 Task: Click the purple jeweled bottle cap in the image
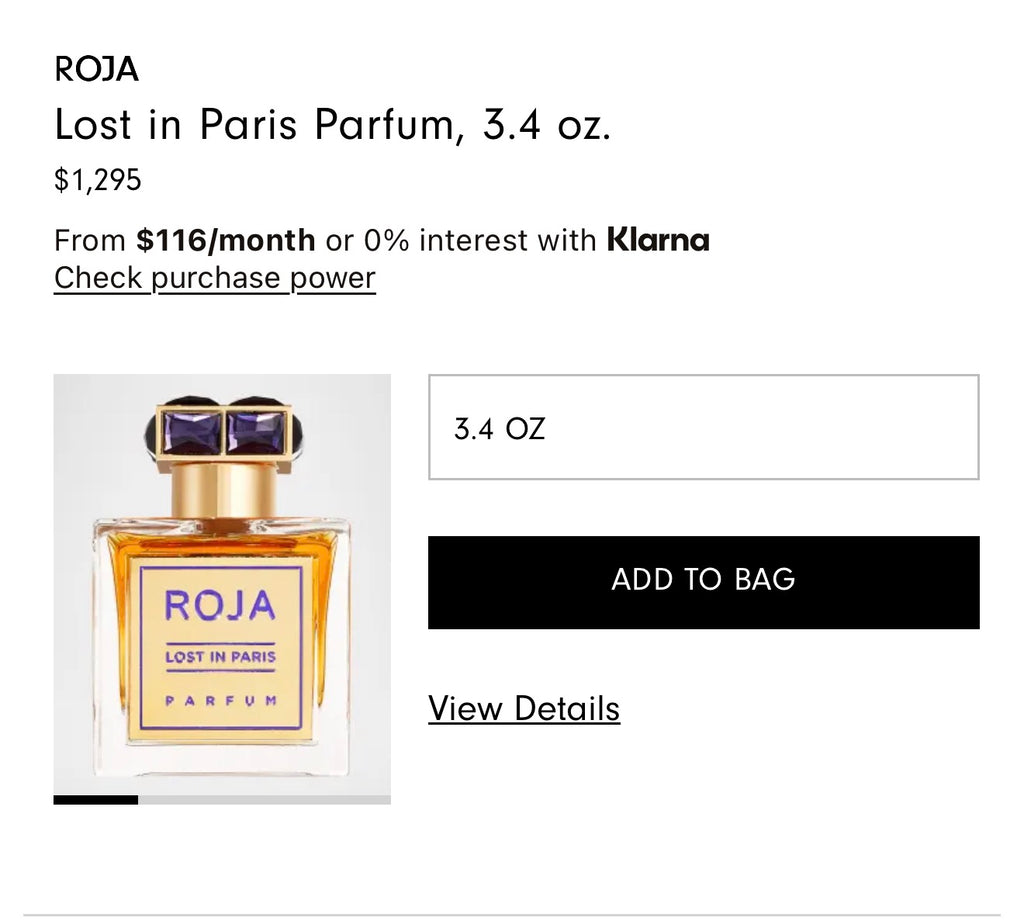pos(223,430)
